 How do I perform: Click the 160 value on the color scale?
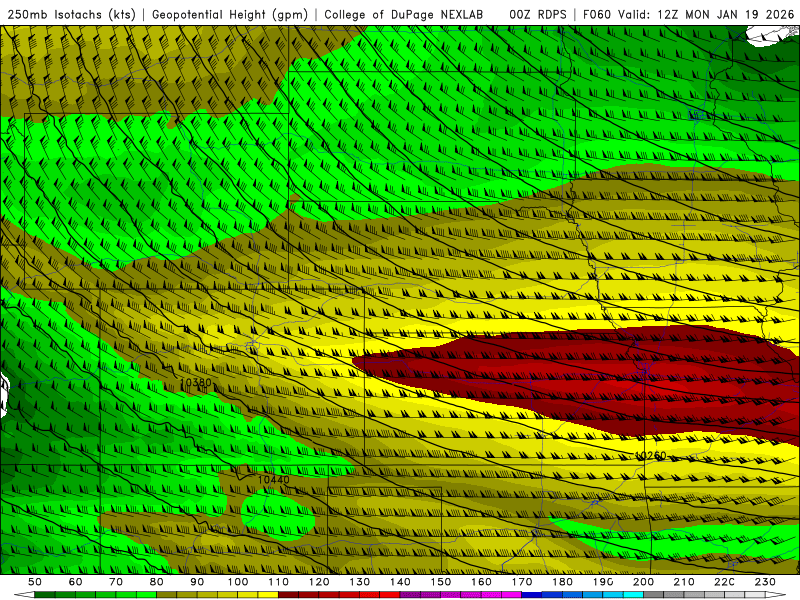point(481,582)
